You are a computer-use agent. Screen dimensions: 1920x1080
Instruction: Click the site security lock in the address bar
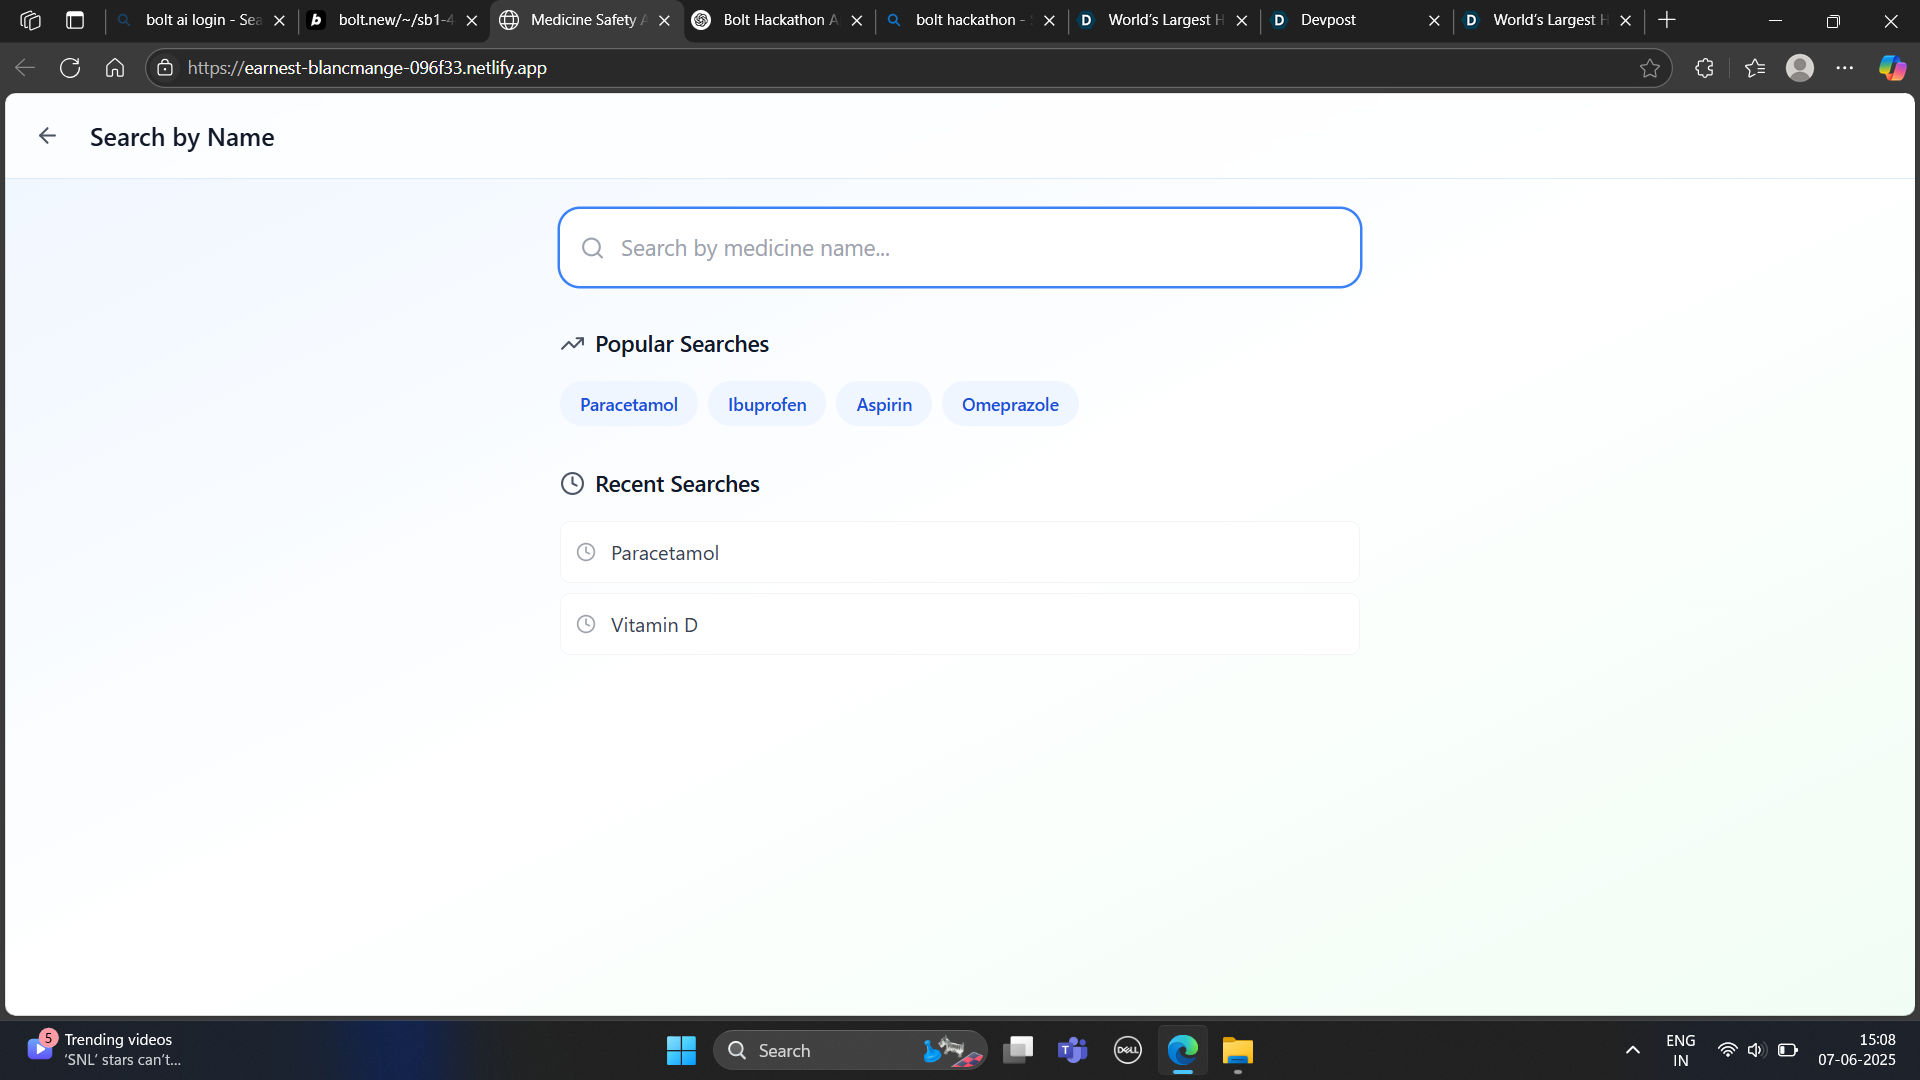165,67
